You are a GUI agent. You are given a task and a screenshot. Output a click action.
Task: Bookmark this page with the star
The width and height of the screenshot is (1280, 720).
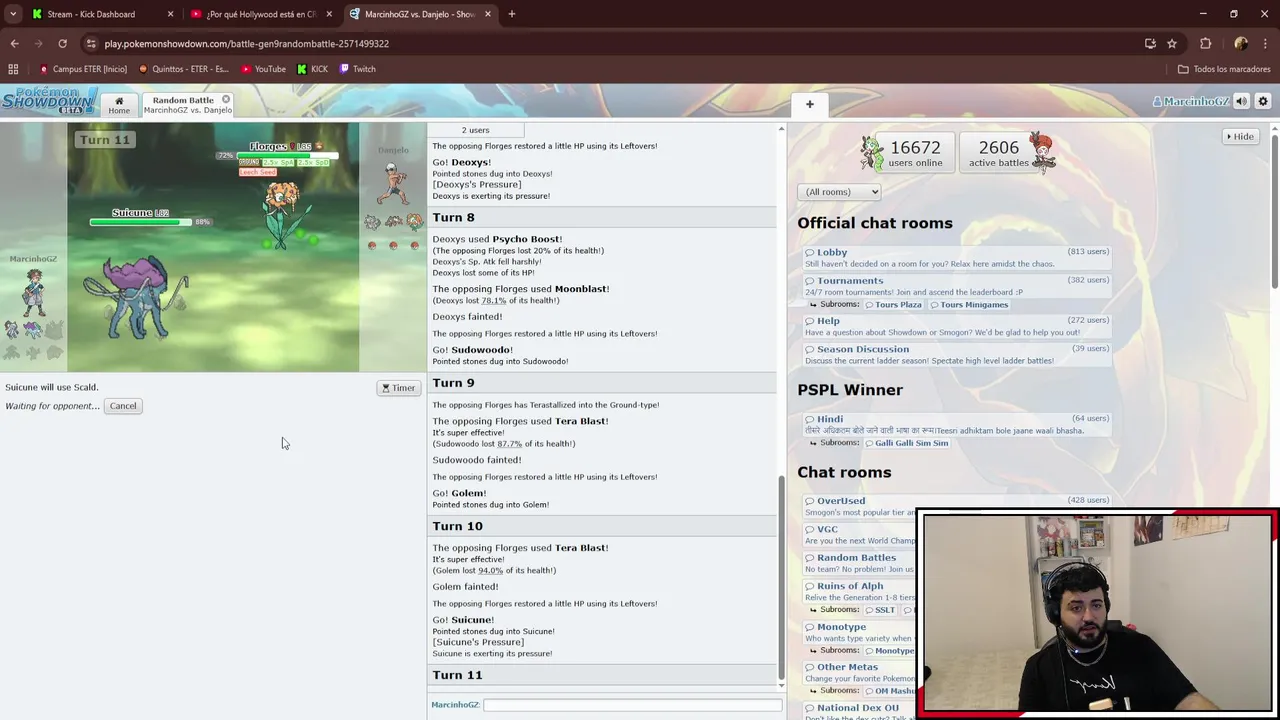click(1172, 44)
